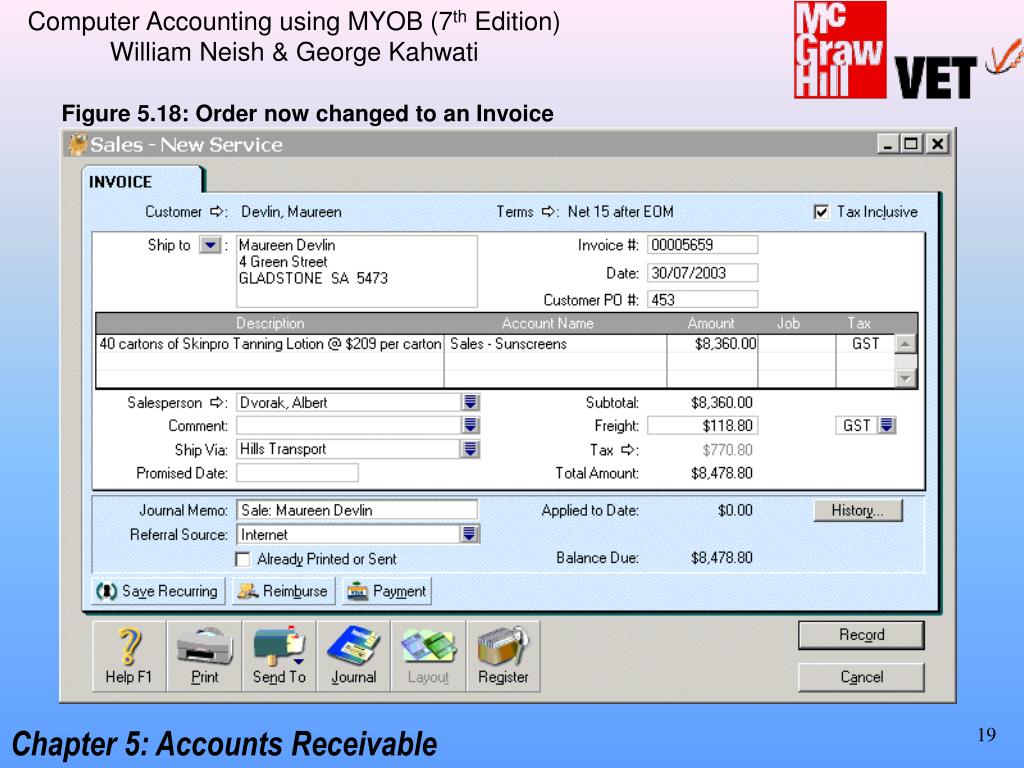Click the Comment text field
1024x768 pixels.
[x=349, y=426]
